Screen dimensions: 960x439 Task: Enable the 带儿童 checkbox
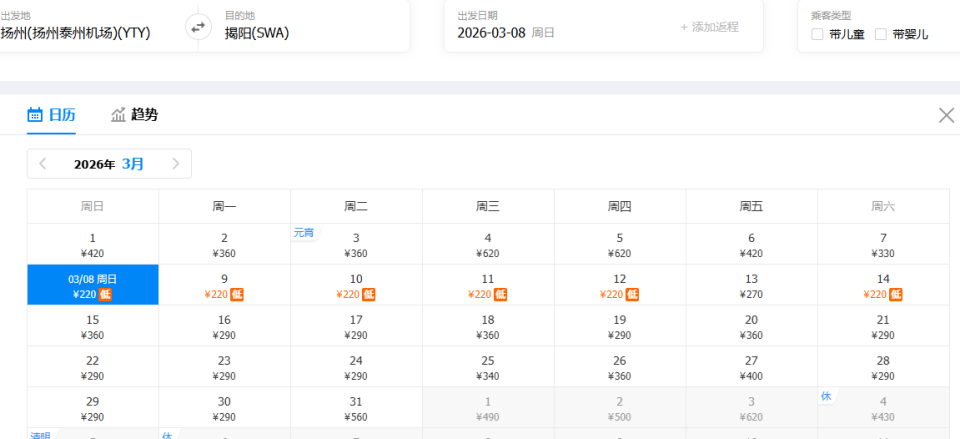(x=817, y=34)
